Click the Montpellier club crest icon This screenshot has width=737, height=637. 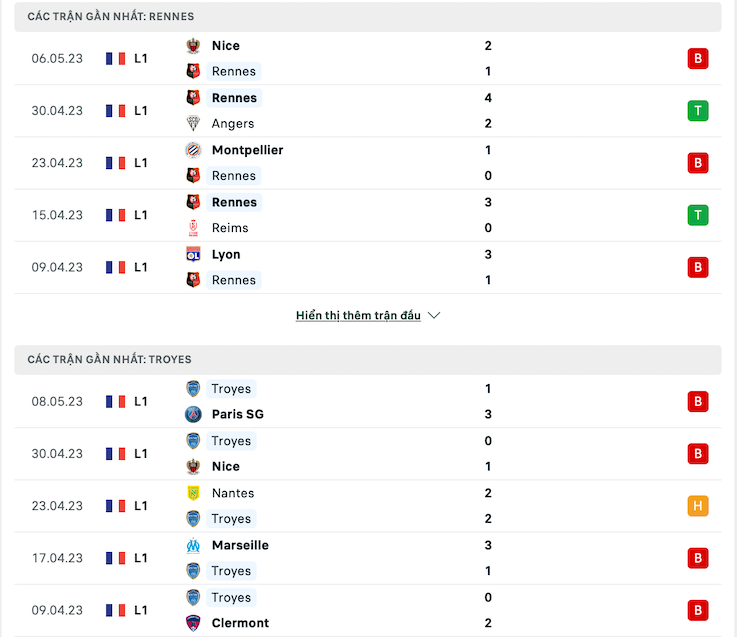(193, 150)
